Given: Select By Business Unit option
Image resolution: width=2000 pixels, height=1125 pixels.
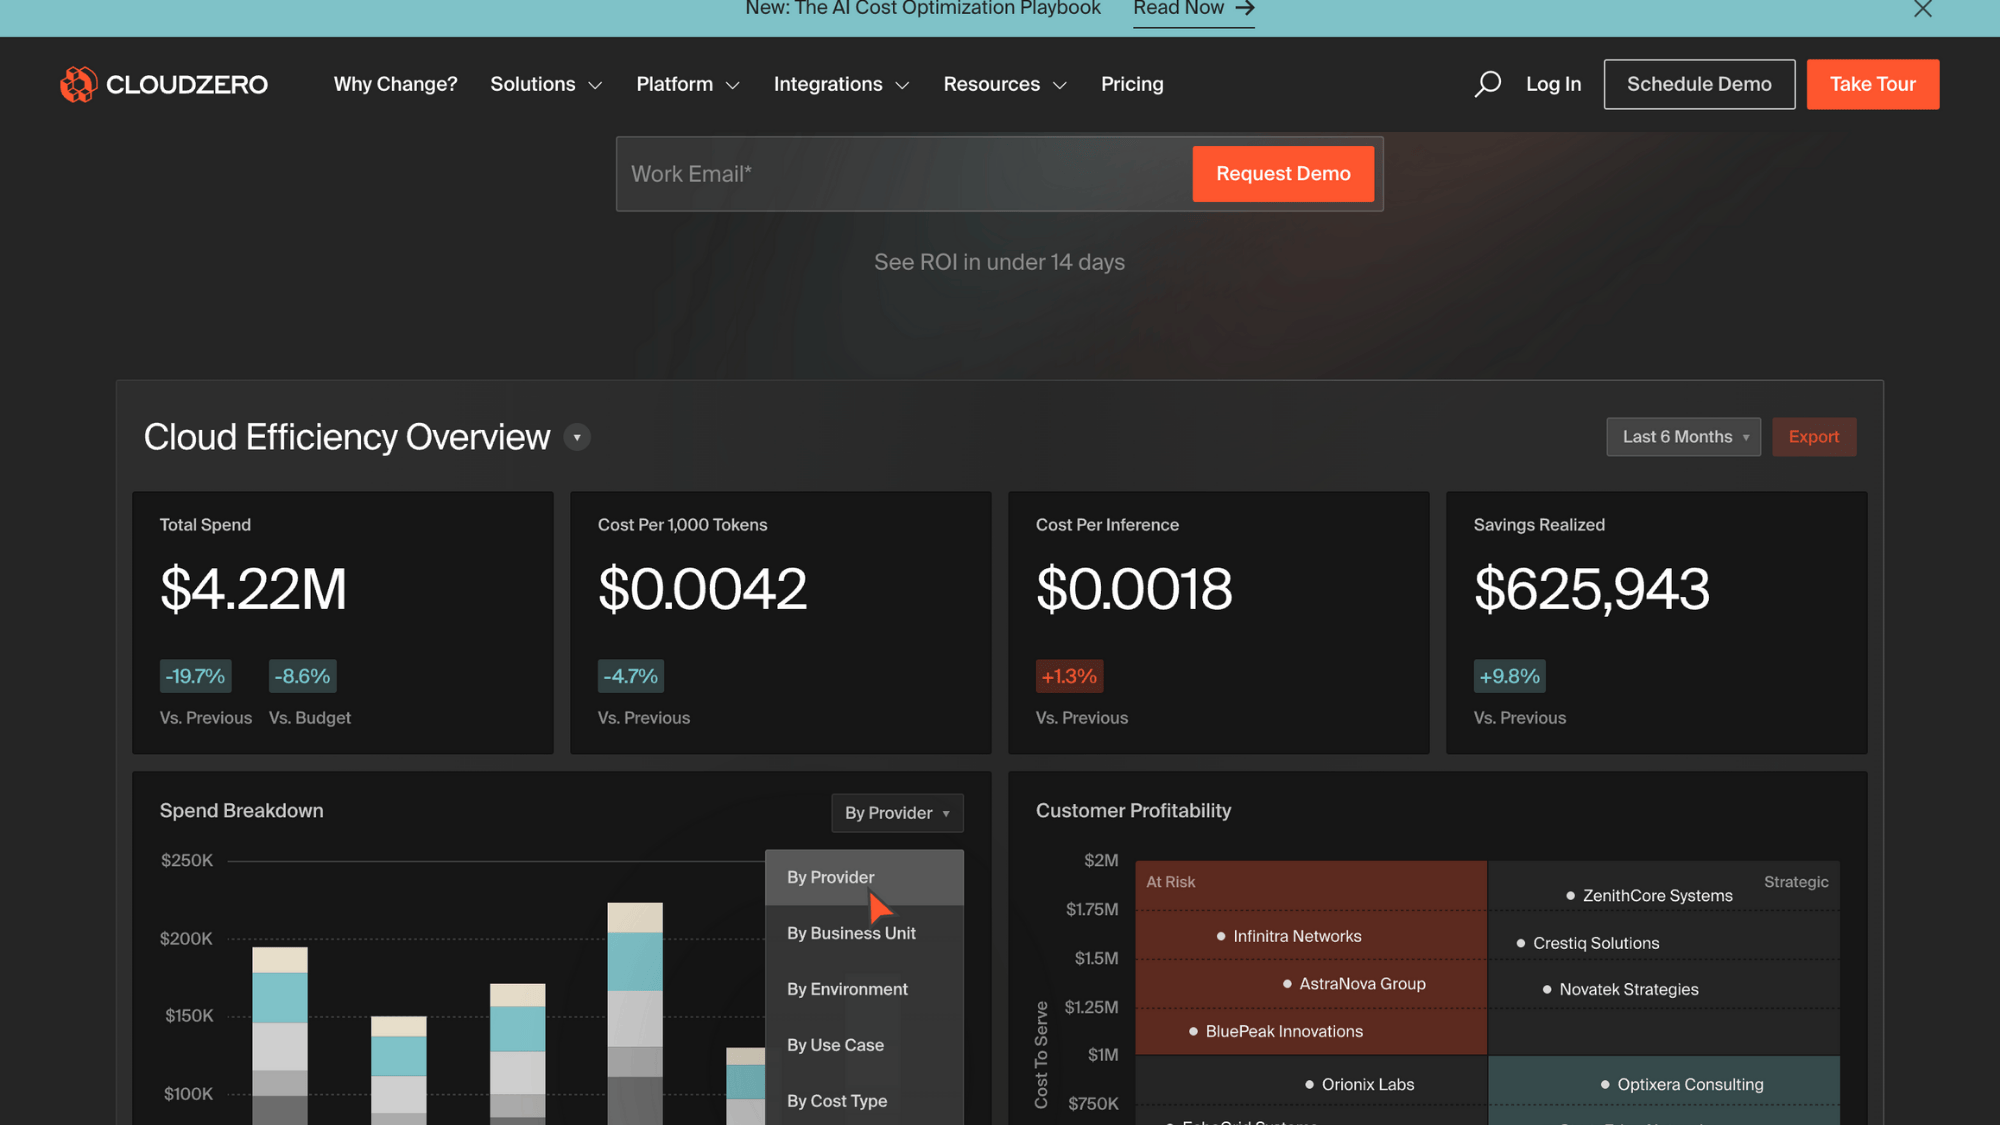Looking at the screenshot, I should [851, 933].
